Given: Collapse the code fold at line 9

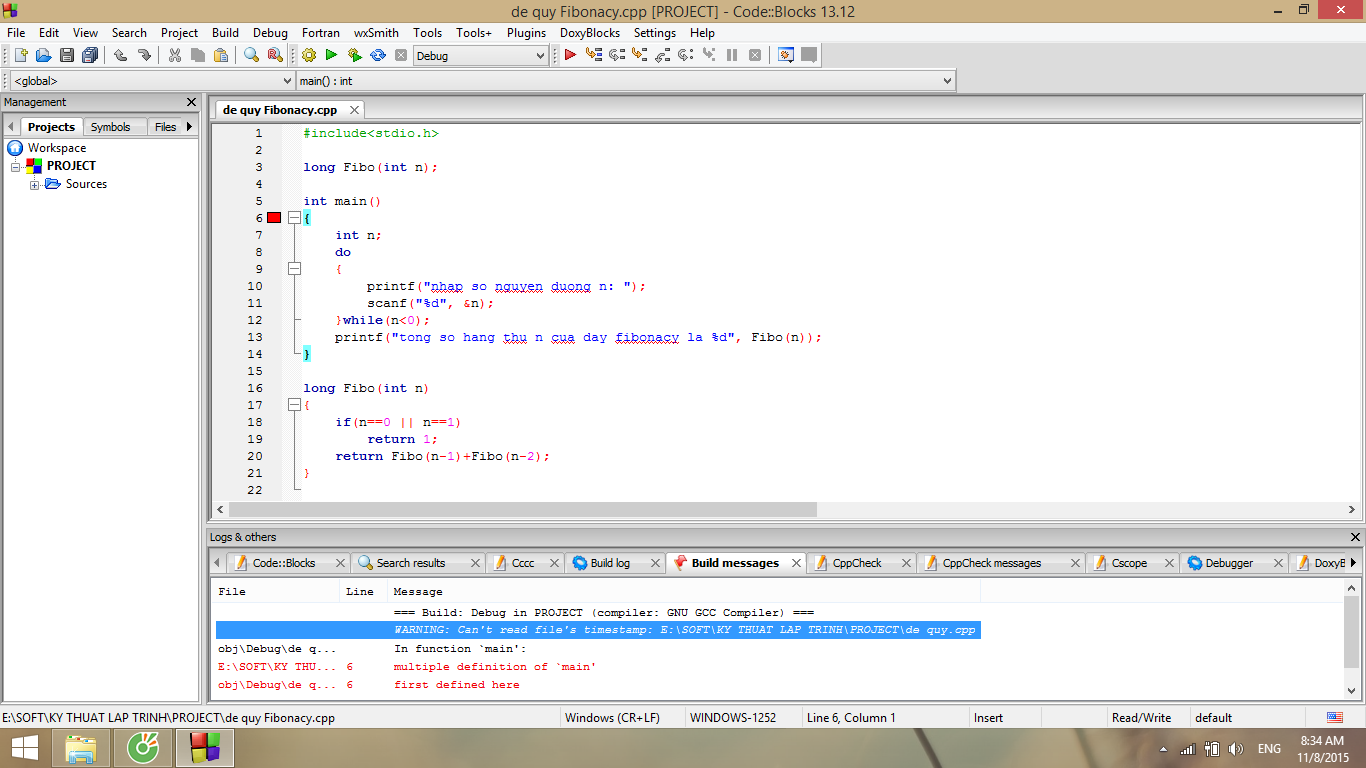Looking at the screenshot, I should (294, 269).
